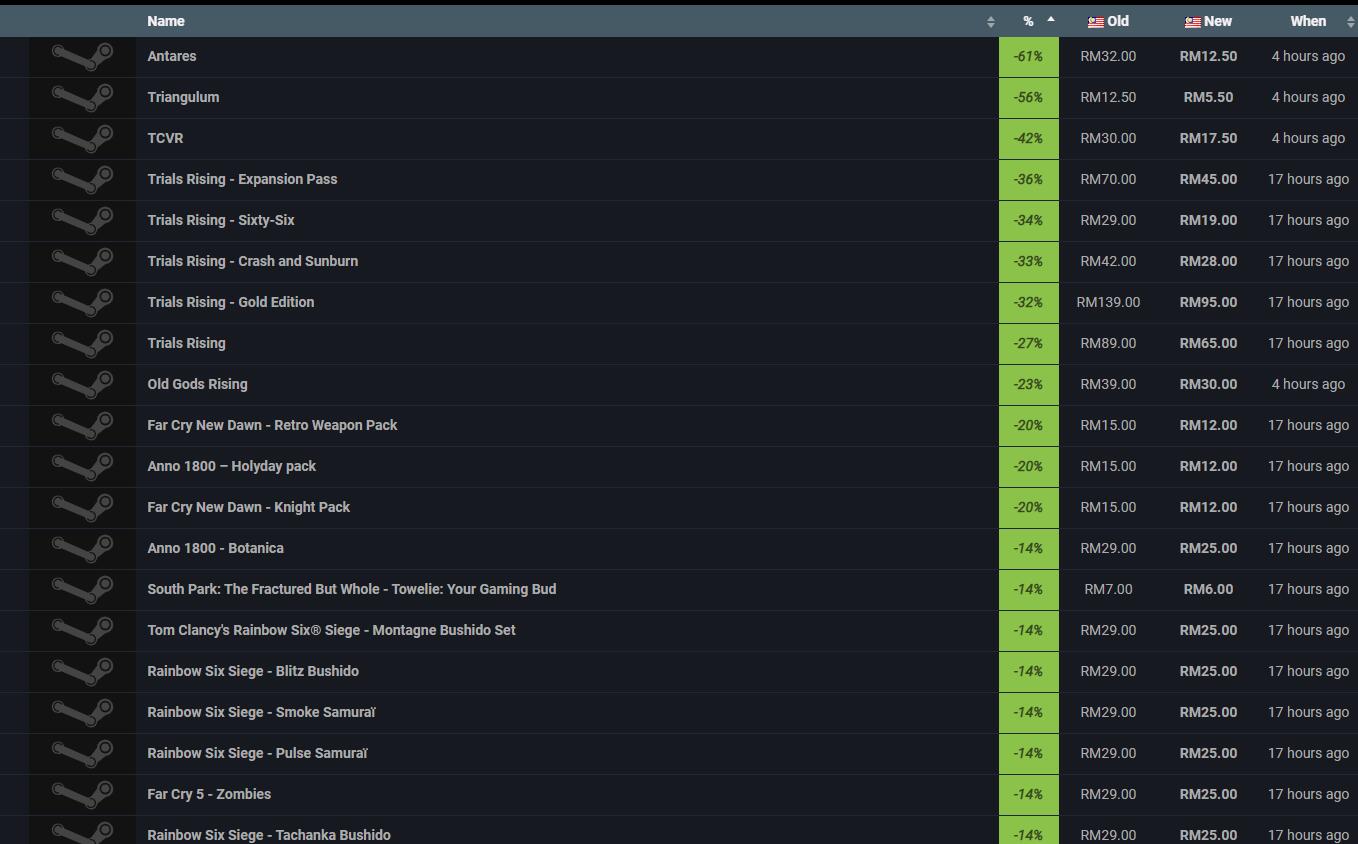1358x844 pixels.
Task: Open the Montagne Bushido Set link
Action: coord(332,630)
